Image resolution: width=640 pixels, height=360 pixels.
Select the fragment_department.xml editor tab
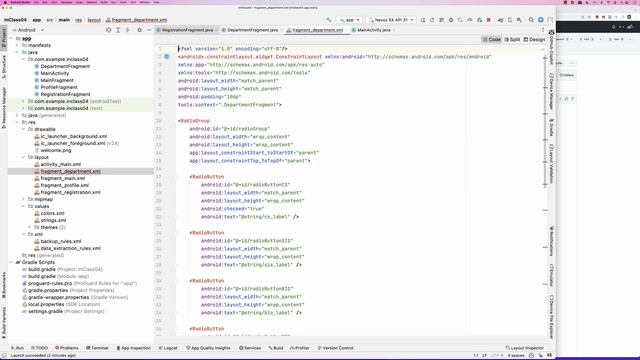coord(317,30)
